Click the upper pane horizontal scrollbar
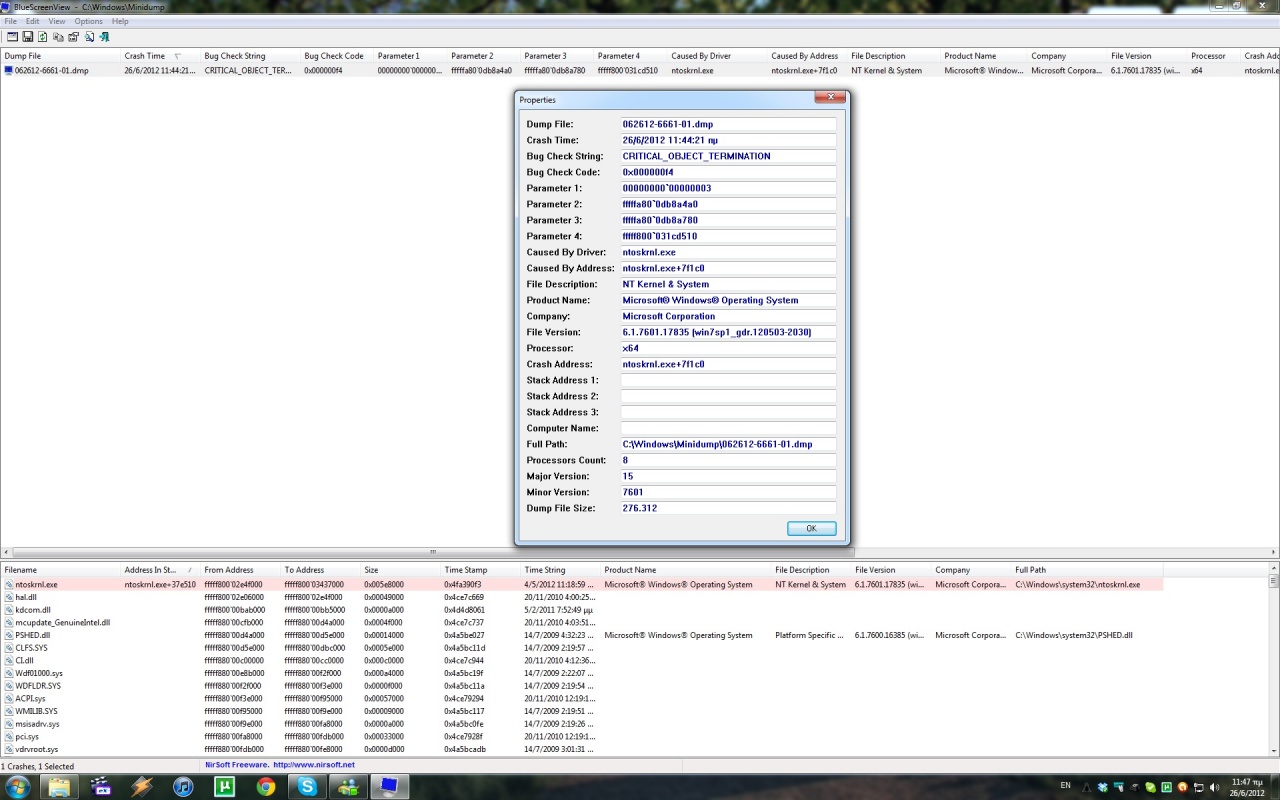Image resolution: width=1280 pixels, height=800 pixels. 640,551
